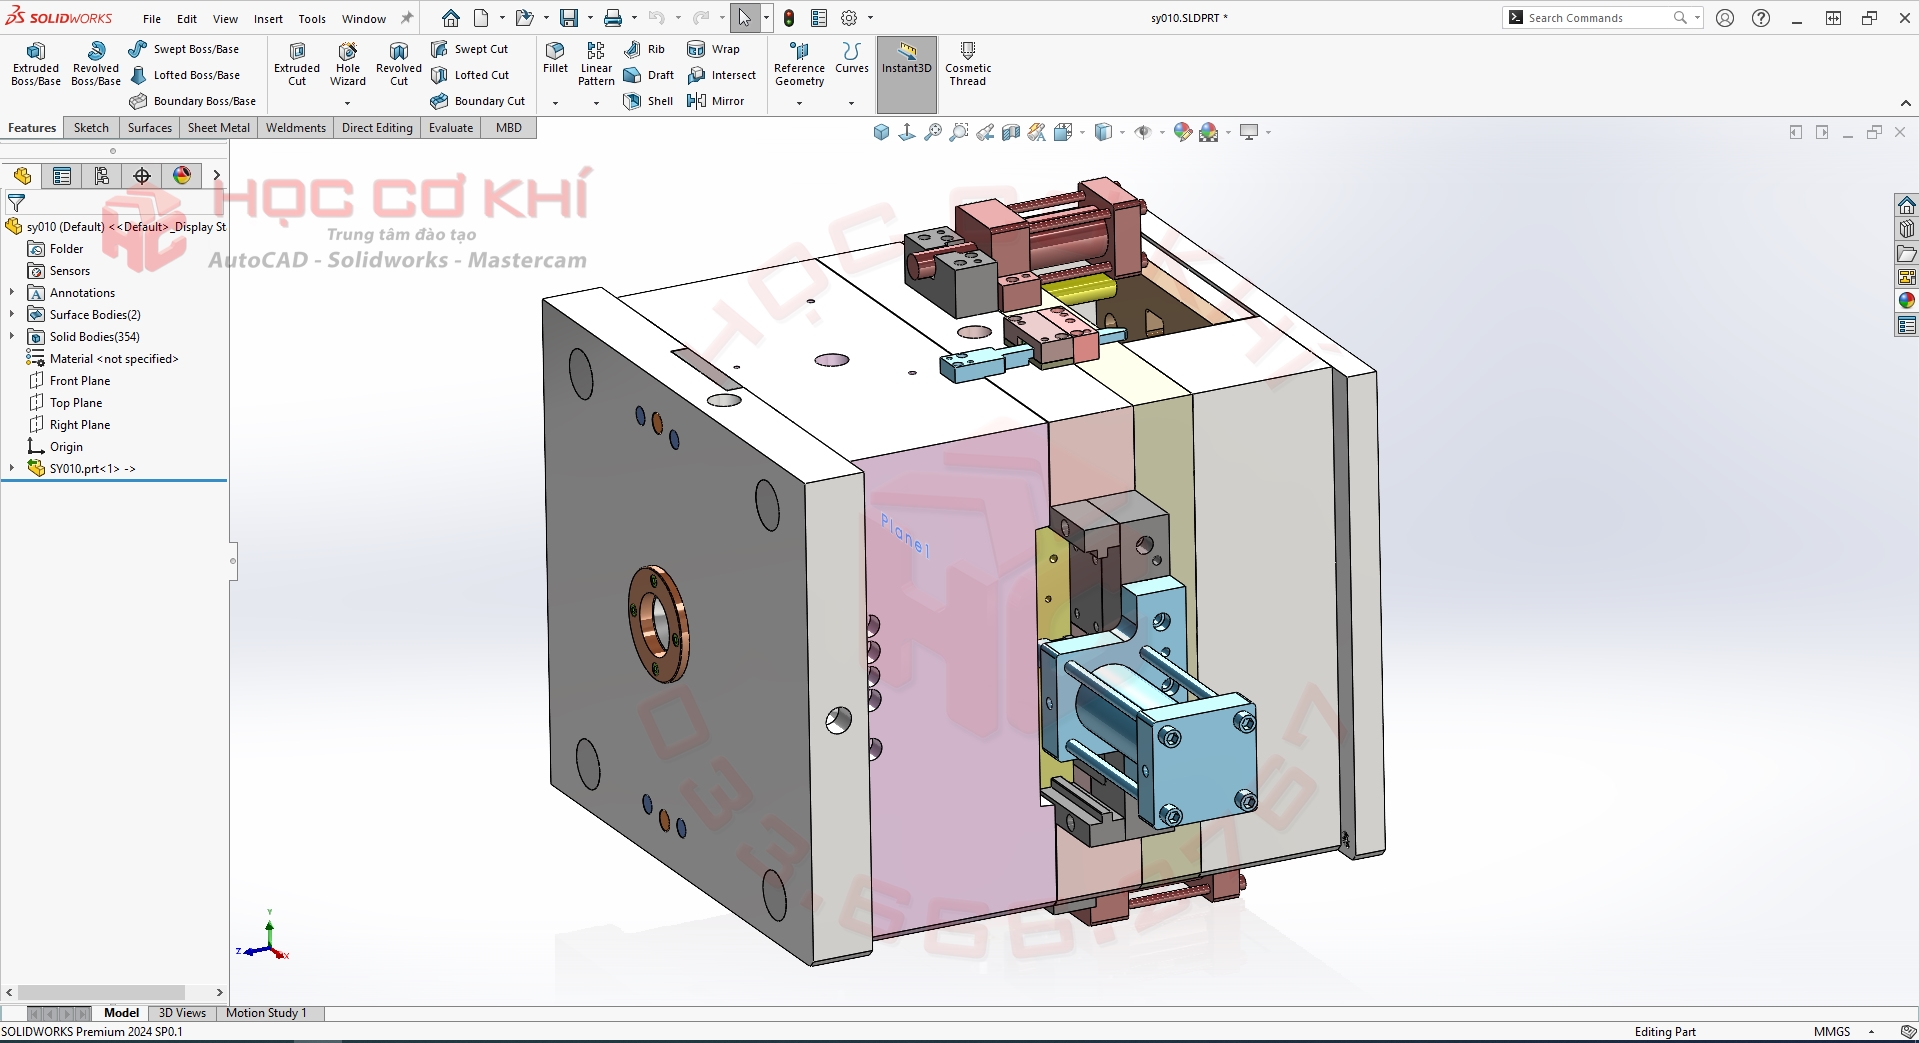Select the Revolved Boss/Base tool
Image resolution: width=1919 pixels, height=1043 pixels.
(x=96, y=64)
